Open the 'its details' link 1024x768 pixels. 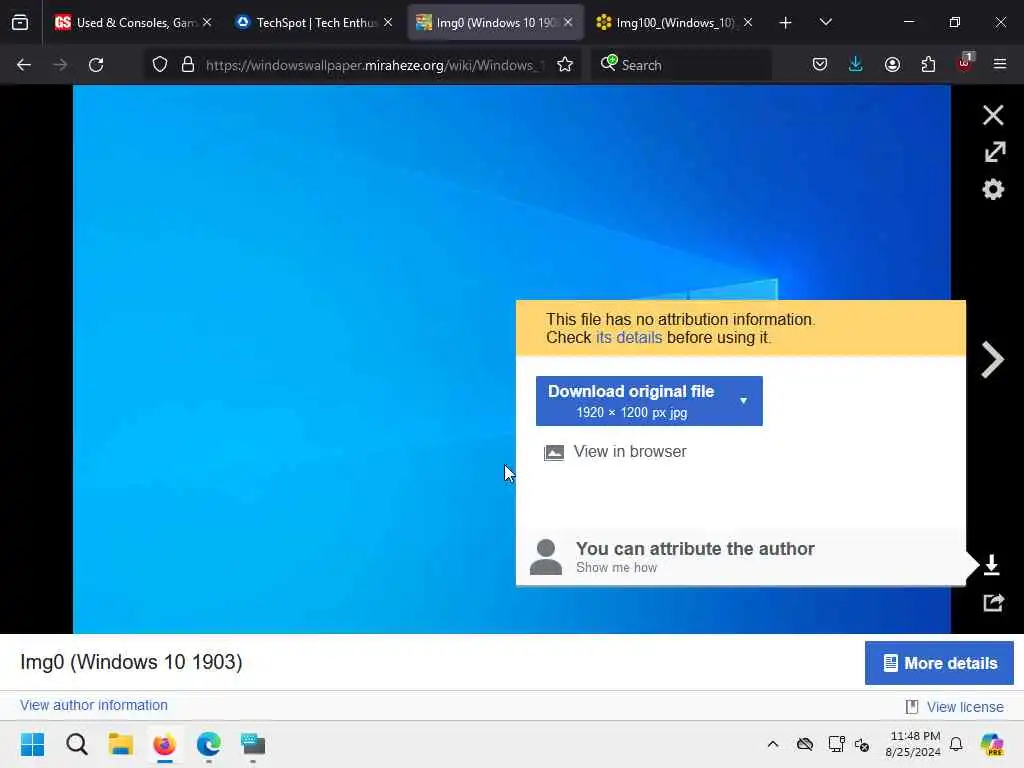click(628, 338)
